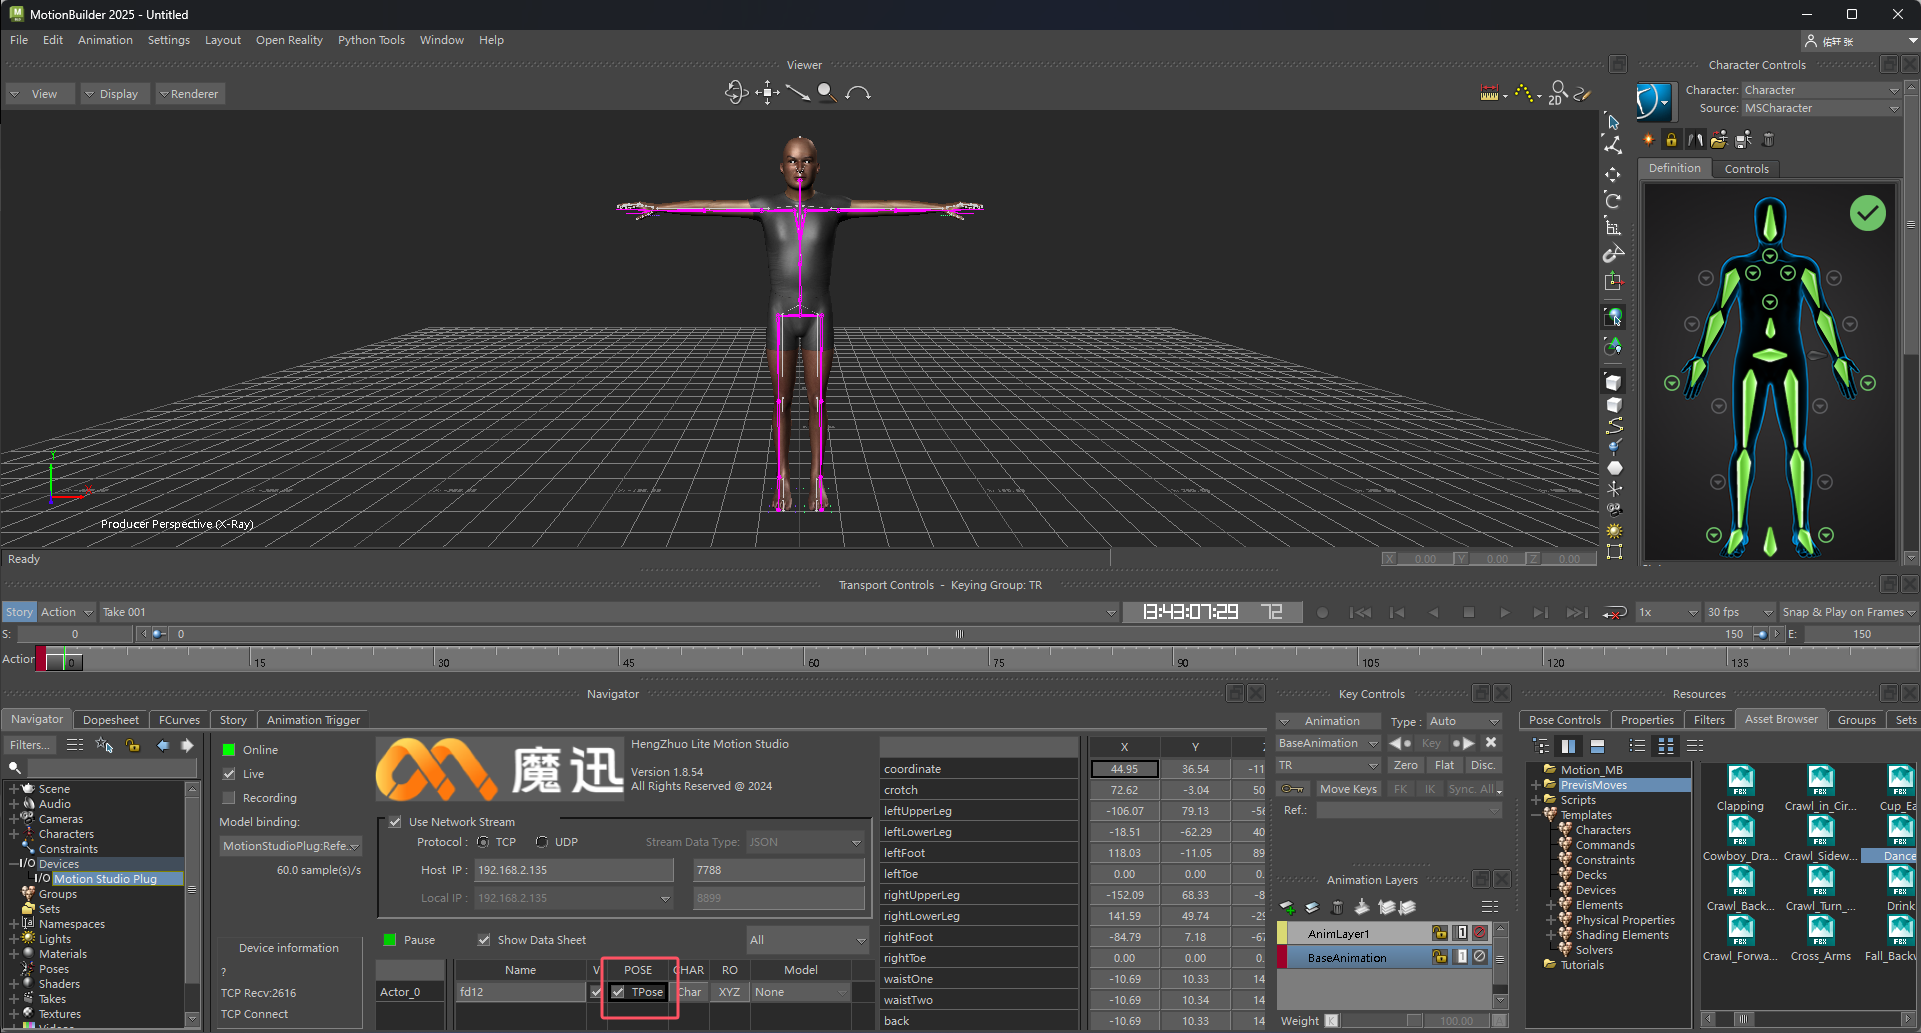Click the Record button in Transport Controls
Screen dimensions: 1921x1033
tap(1323, 612)
